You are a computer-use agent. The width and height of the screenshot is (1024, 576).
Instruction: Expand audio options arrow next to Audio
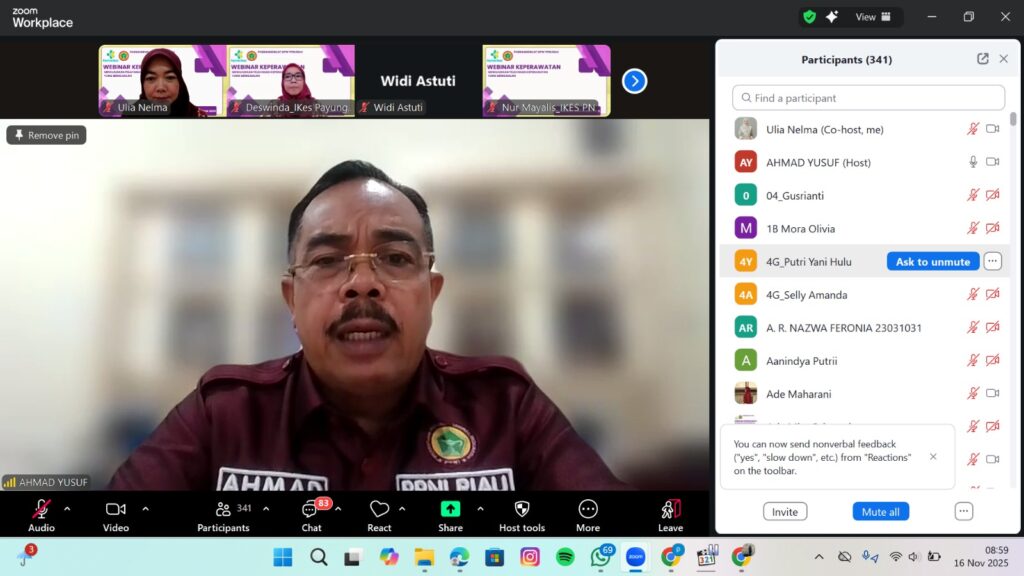click(67, 509)
